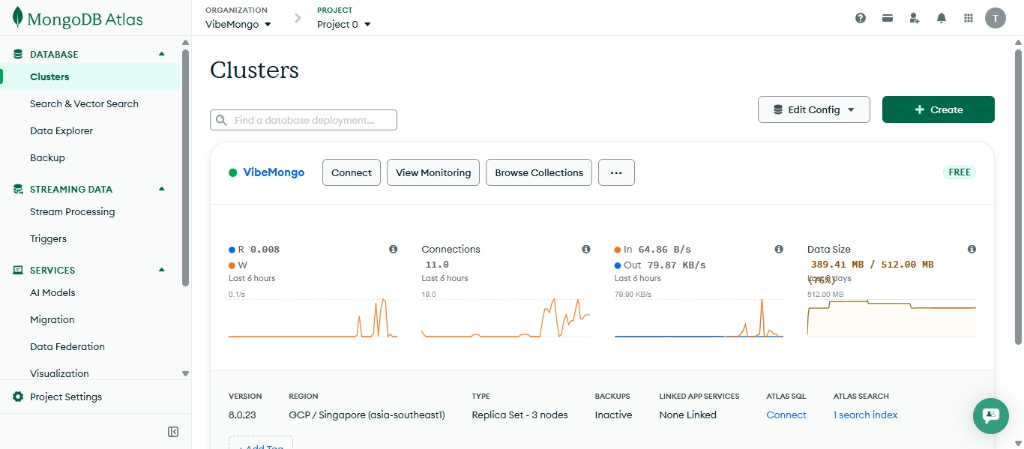
Task: Collapse the DATABASE sidebar section
Action: [x=162, y=54]
